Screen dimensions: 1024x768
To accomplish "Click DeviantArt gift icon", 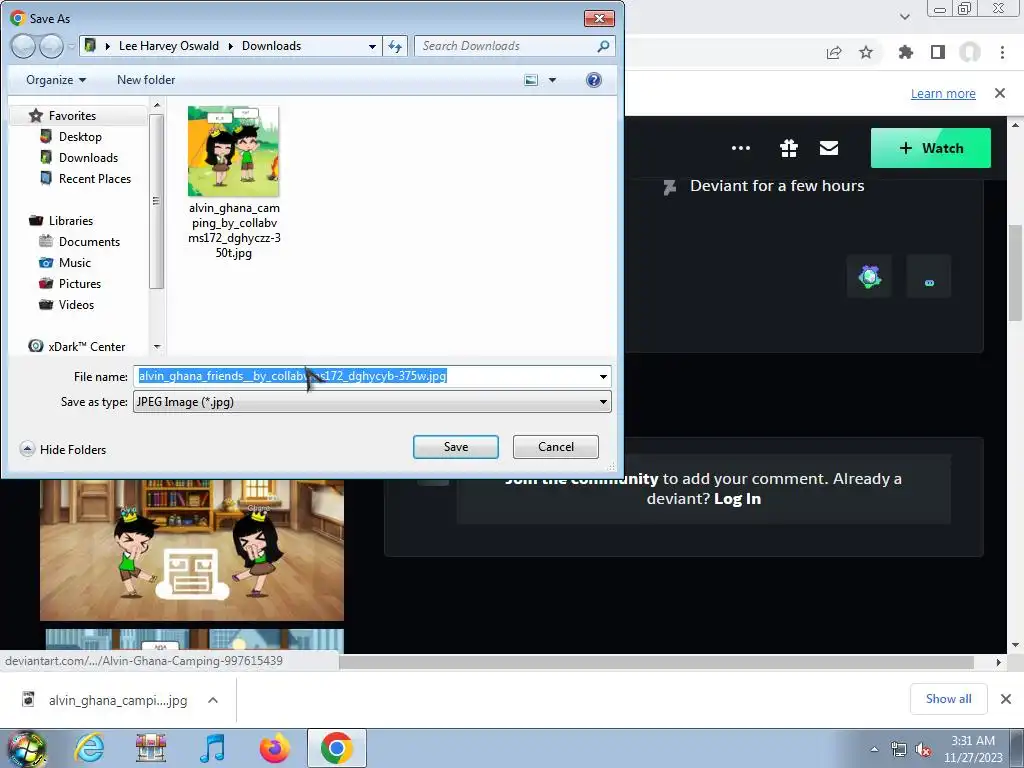I will (789, 148).
